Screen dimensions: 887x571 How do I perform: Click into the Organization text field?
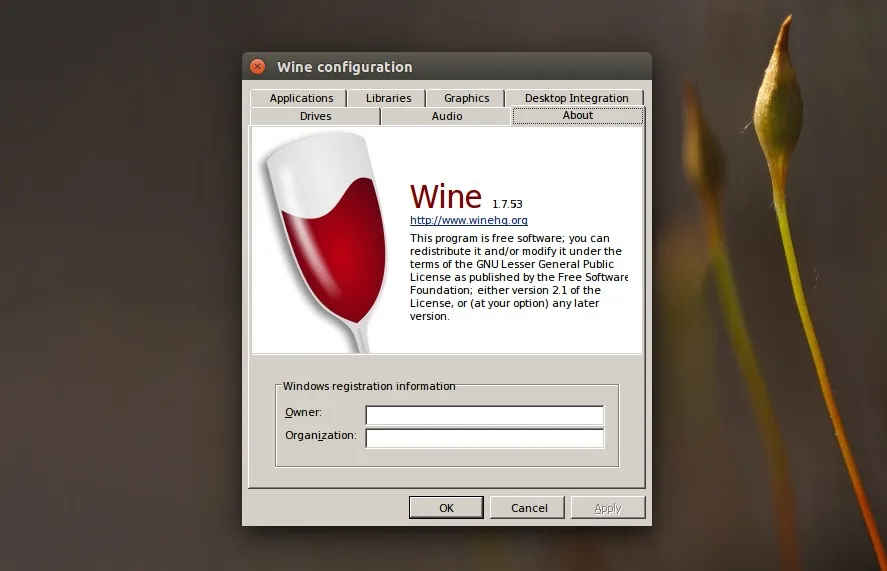484,438
